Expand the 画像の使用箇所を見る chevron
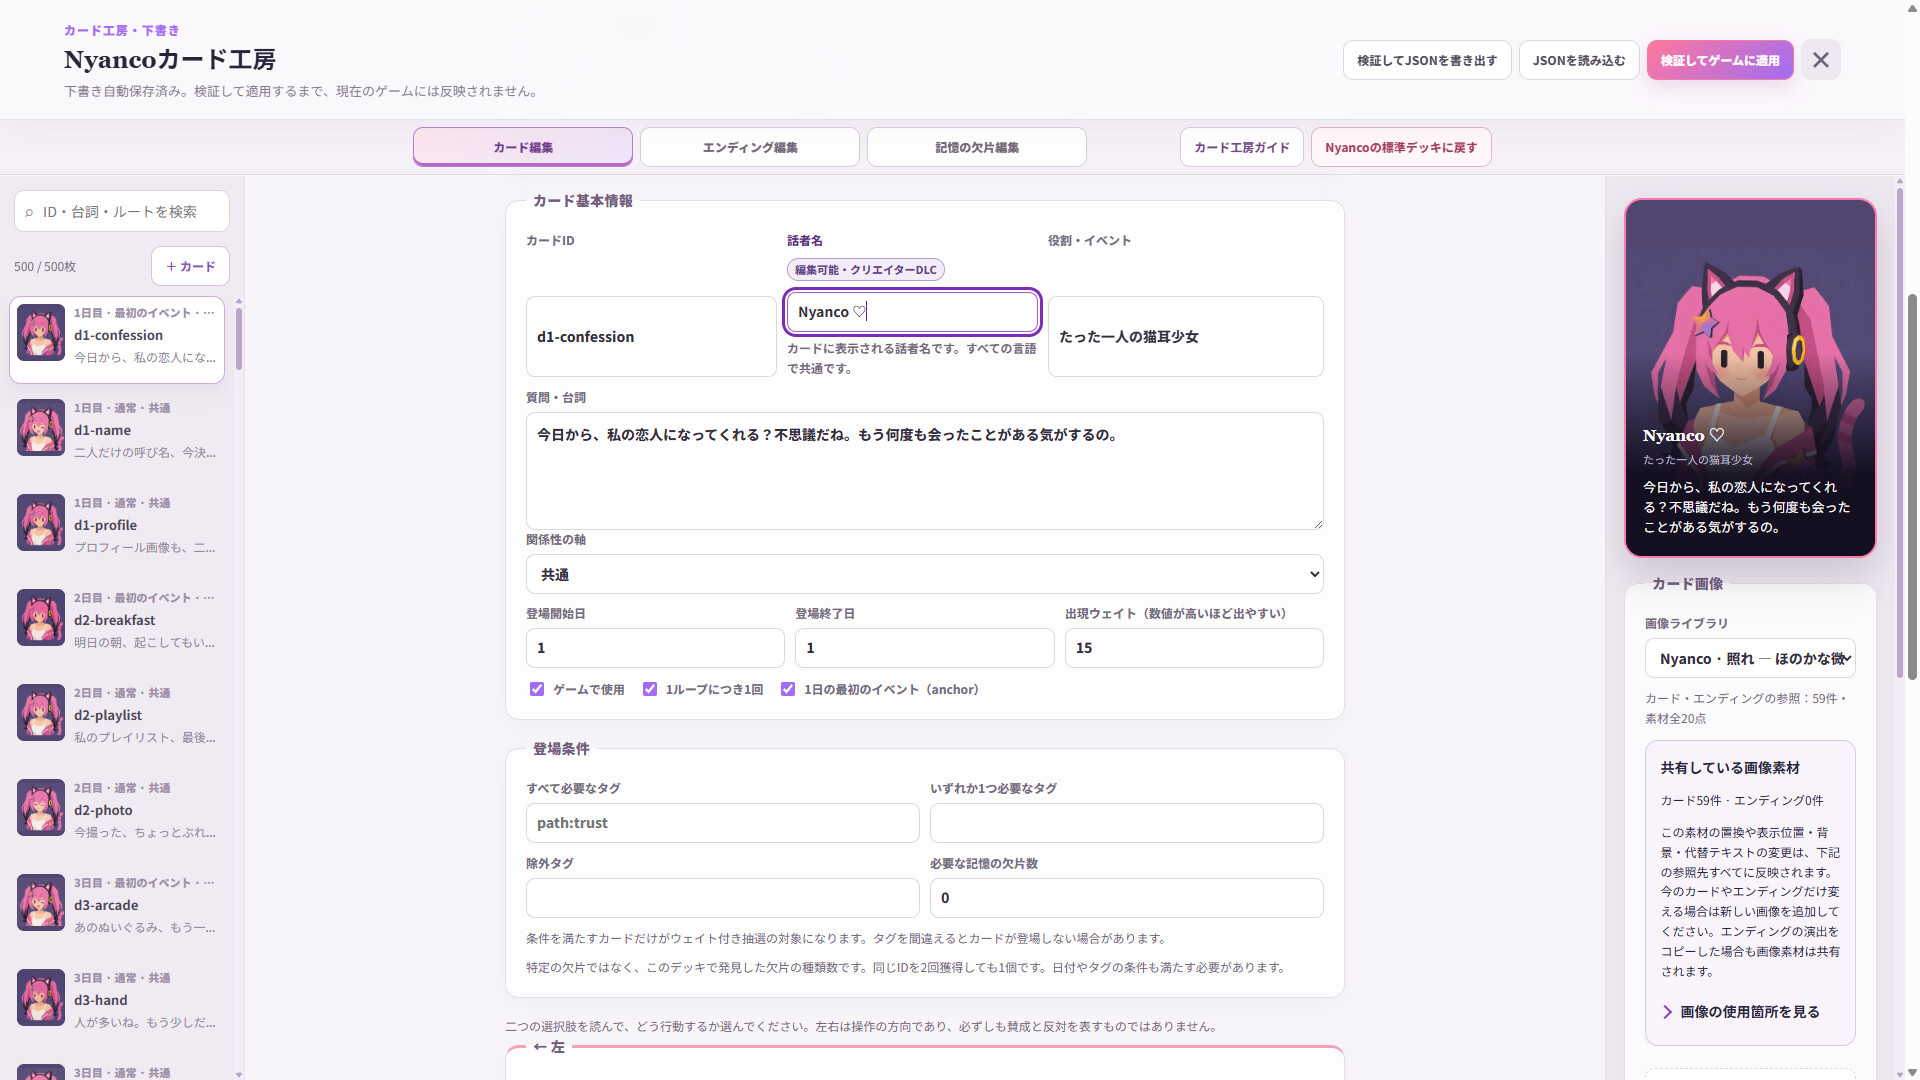Viewport: 1920px width, 1080px height. tap(1667, 1012)
